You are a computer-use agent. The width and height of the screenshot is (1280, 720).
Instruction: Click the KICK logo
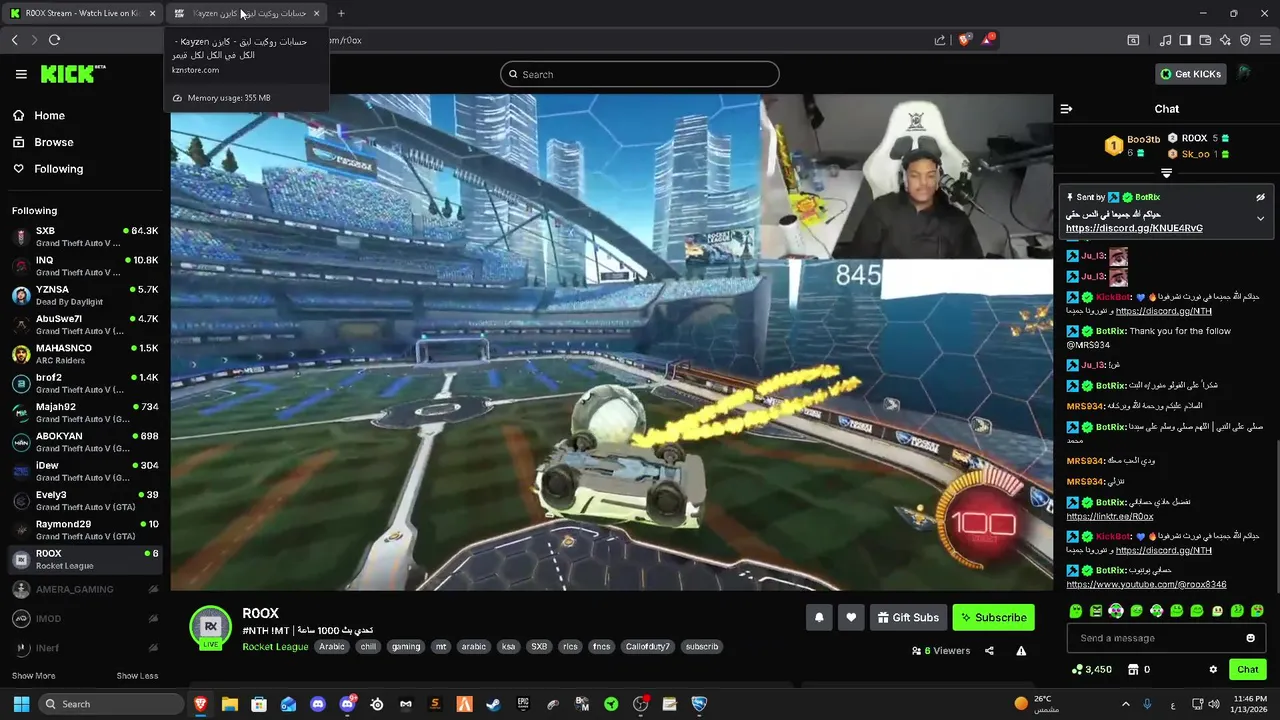point(73,74)
